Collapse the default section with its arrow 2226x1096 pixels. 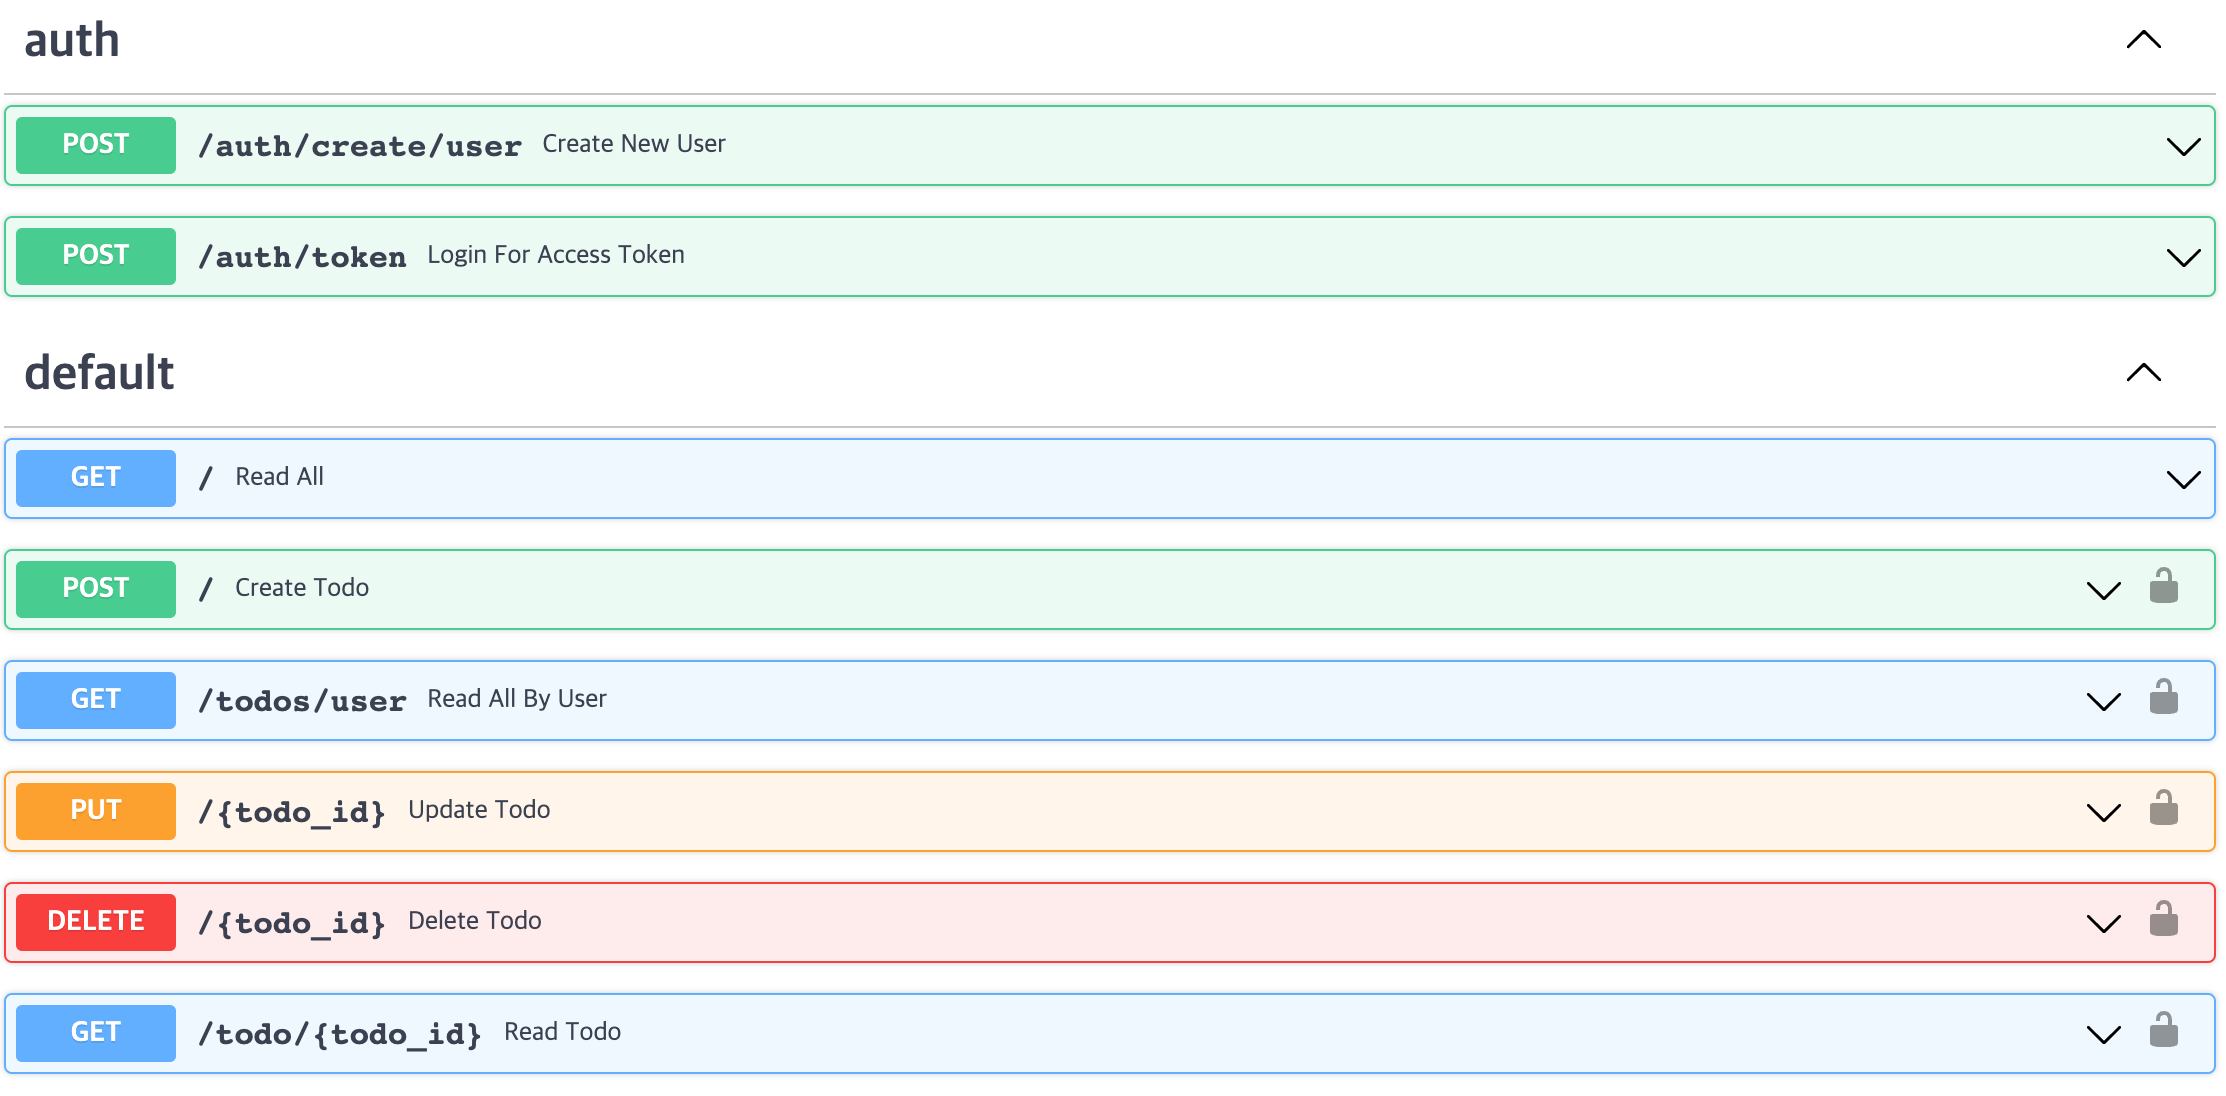(x=2143, y=373)
